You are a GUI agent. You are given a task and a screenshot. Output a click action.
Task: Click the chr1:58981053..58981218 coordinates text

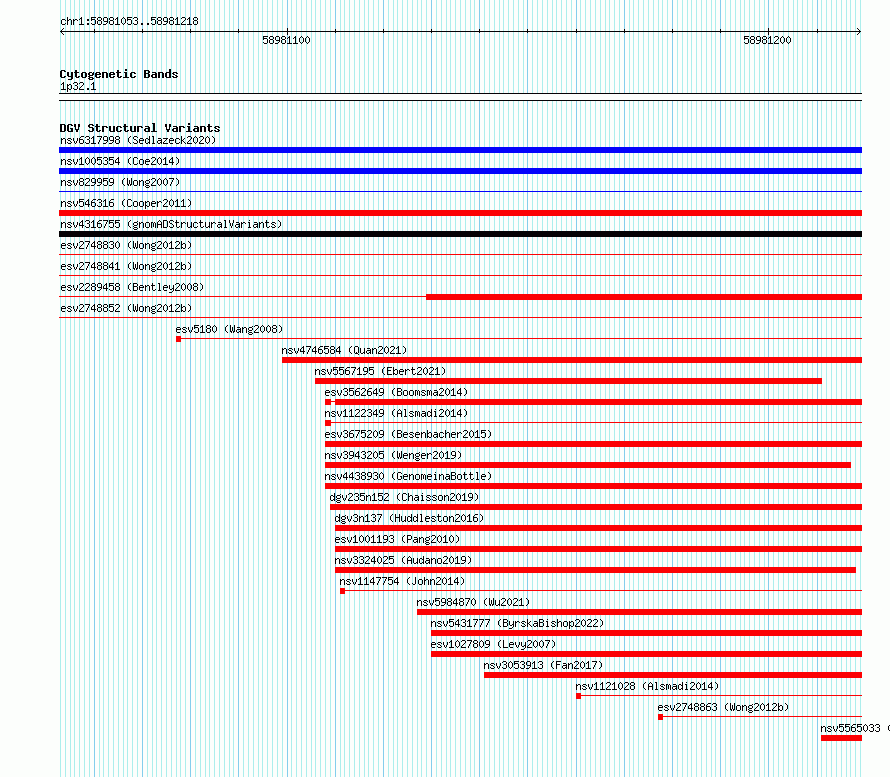129,21
